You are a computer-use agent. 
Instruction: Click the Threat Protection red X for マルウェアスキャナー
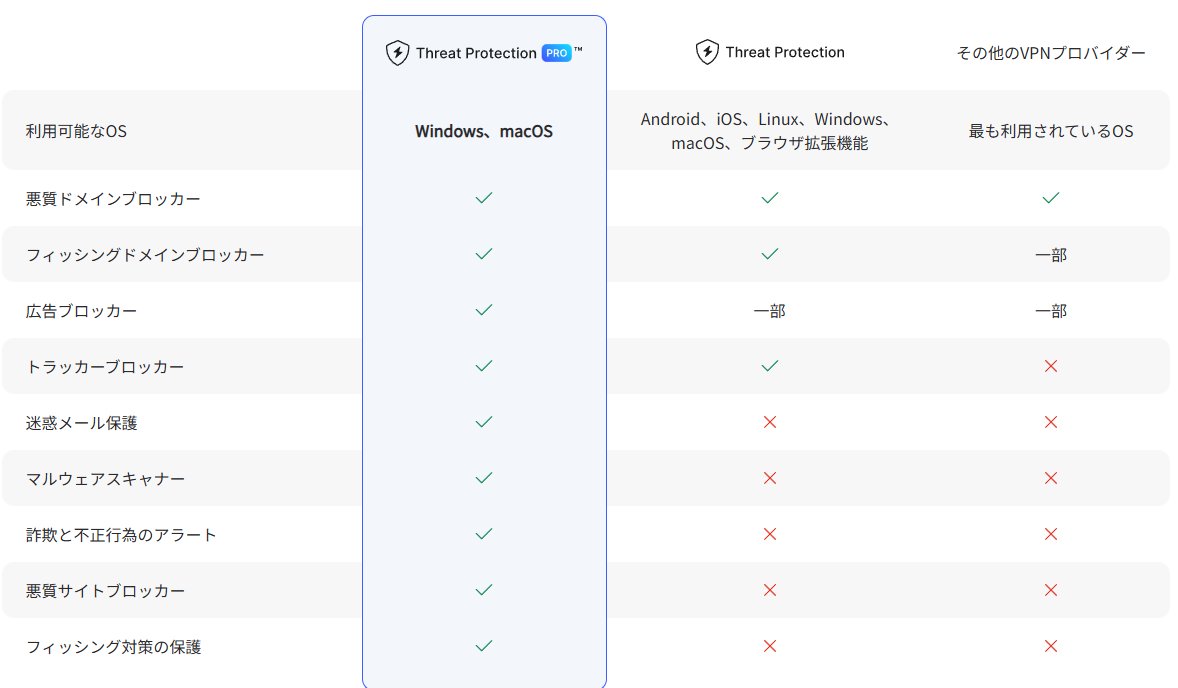769,478
